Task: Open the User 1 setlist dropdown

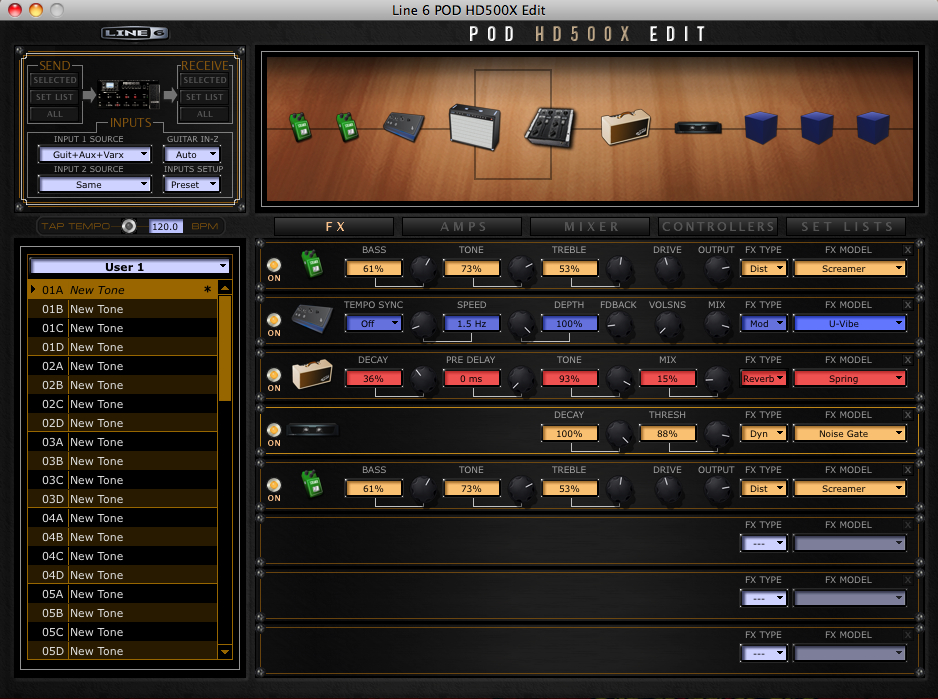Action: coord(128,266)
